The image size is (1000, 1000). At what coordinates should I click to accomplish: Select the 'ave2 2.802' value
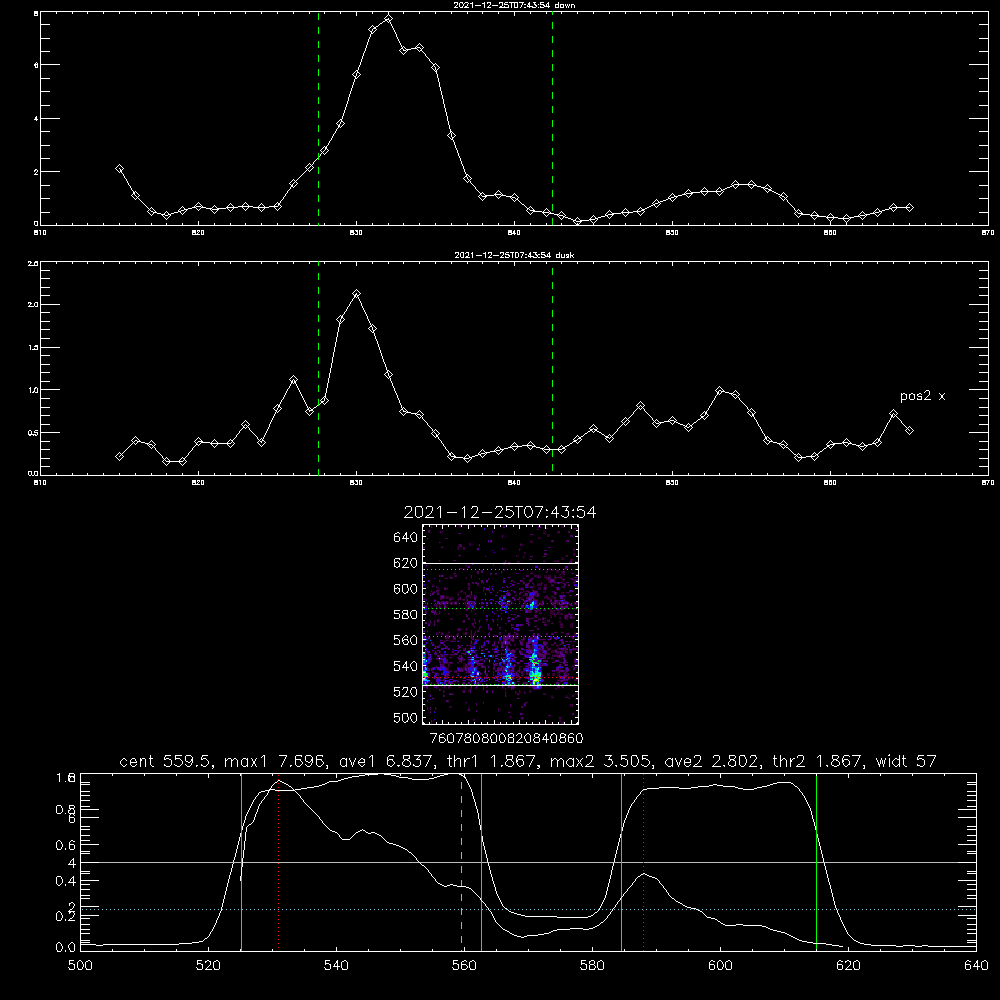[711, 761]
